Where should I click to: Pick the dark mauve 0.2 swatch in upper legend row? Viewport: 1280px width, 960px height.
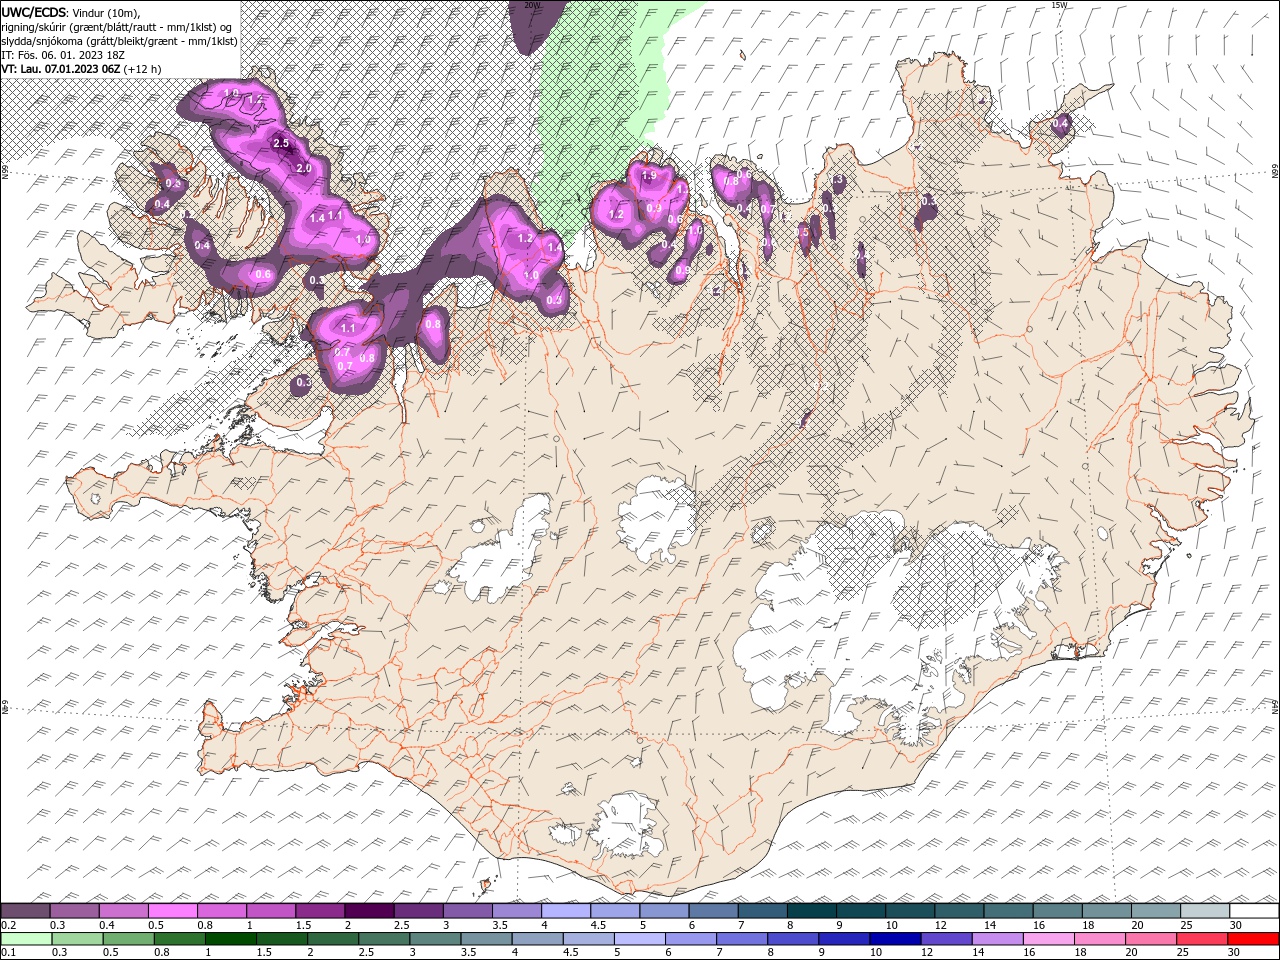point(26,911)
